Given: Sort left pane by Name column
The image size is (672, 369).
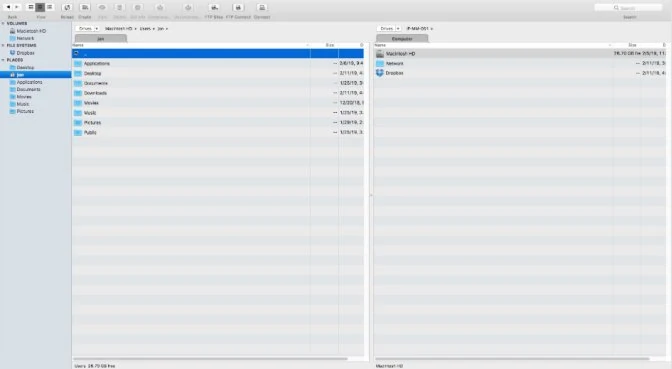Looking at the screenshot, I should click(191, 45).
